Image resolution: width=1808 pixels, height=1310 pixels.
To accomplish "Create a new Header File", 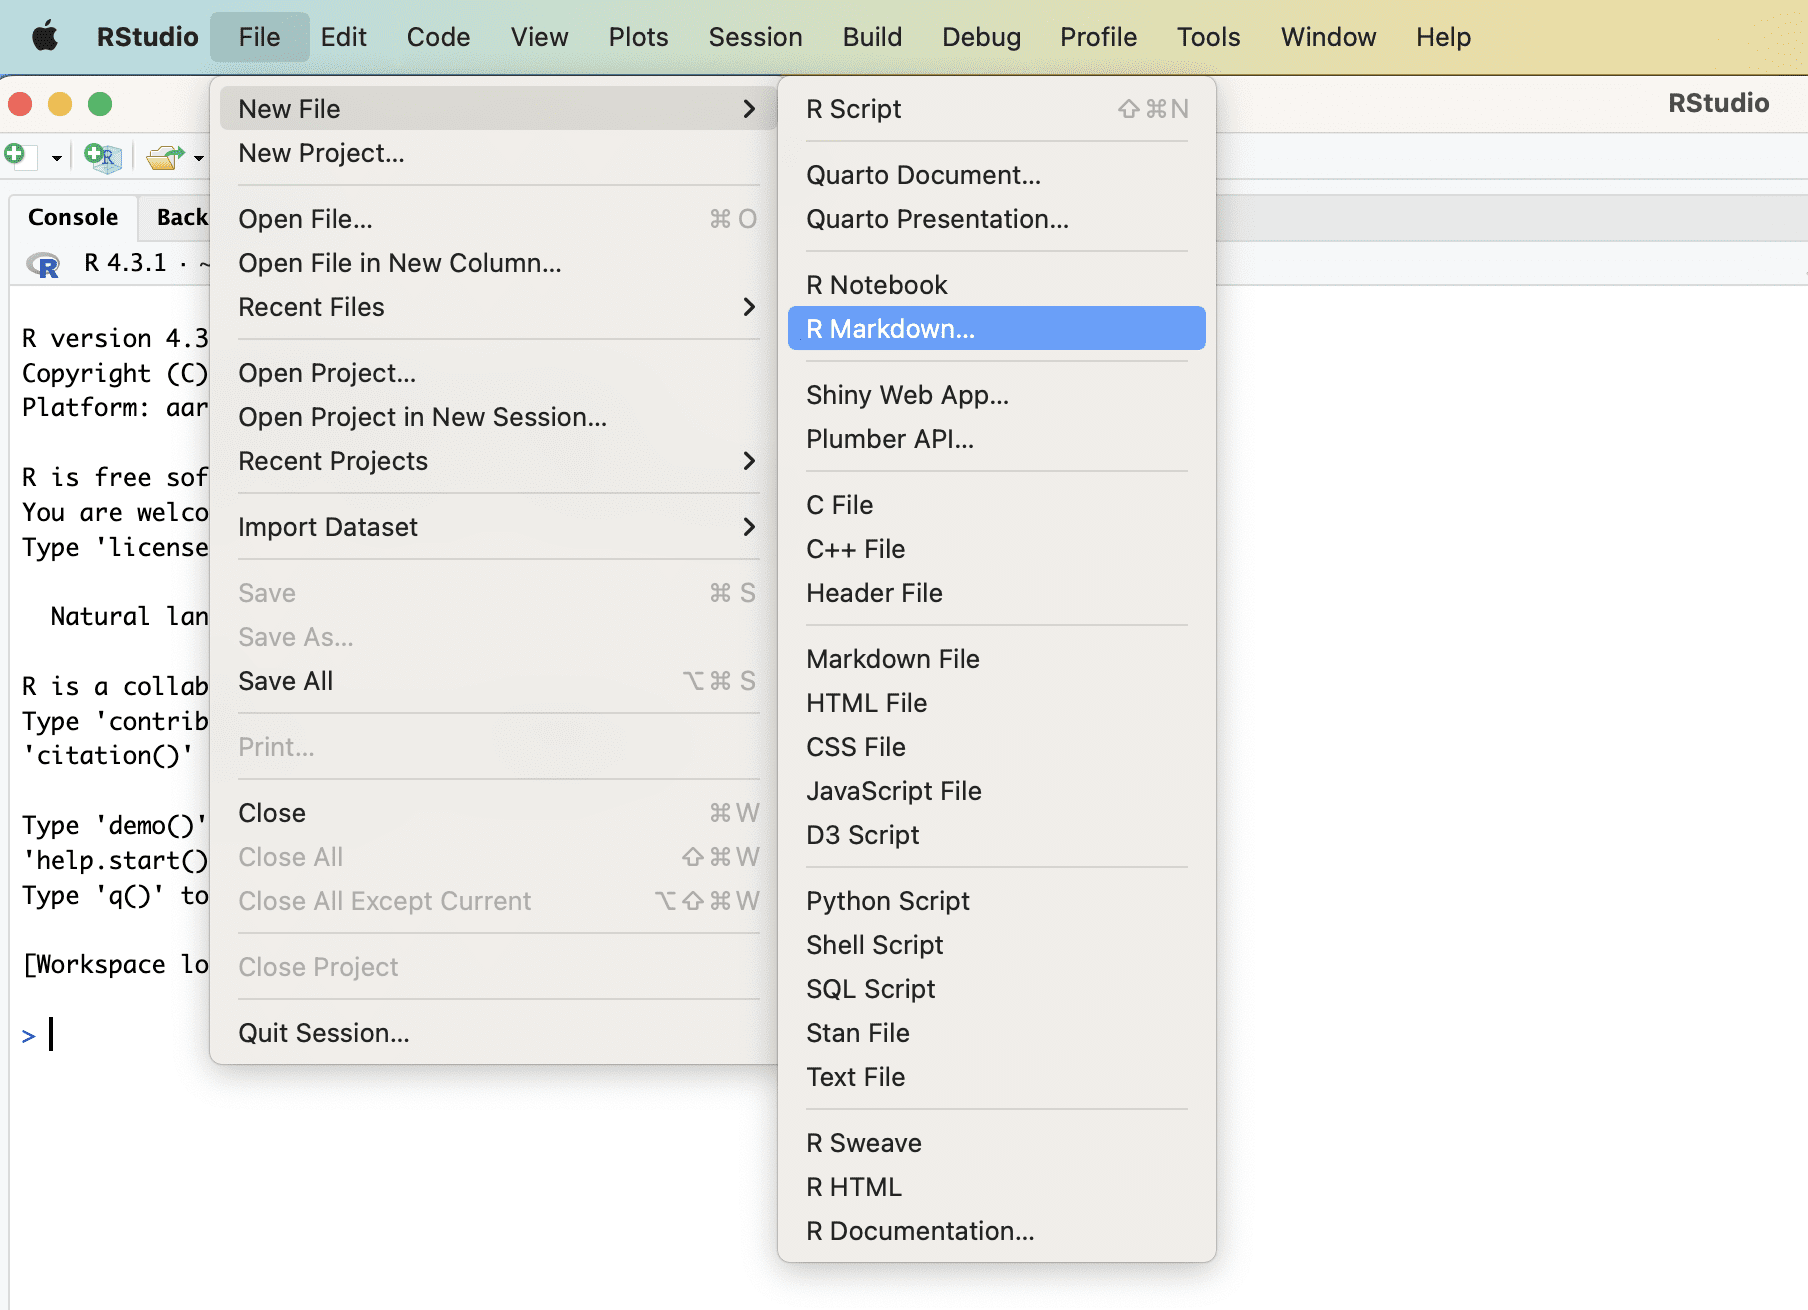I will [x=997, y=593].
